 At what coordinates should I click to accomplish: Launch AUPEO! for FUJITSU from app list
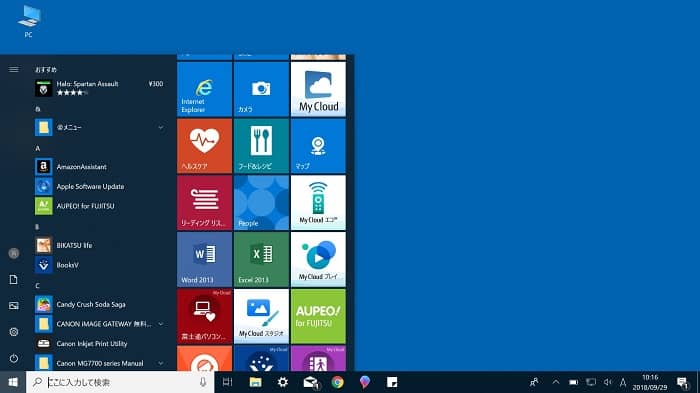(x=100, y=206)
